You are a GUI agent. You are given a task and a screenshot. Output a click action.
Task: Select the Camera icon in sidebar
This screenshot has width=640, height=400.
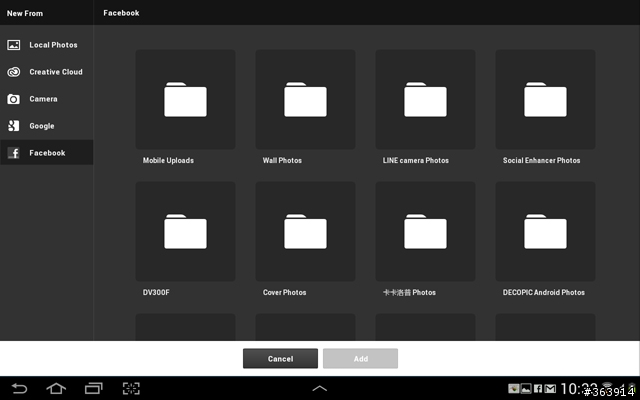coord(13,99)
